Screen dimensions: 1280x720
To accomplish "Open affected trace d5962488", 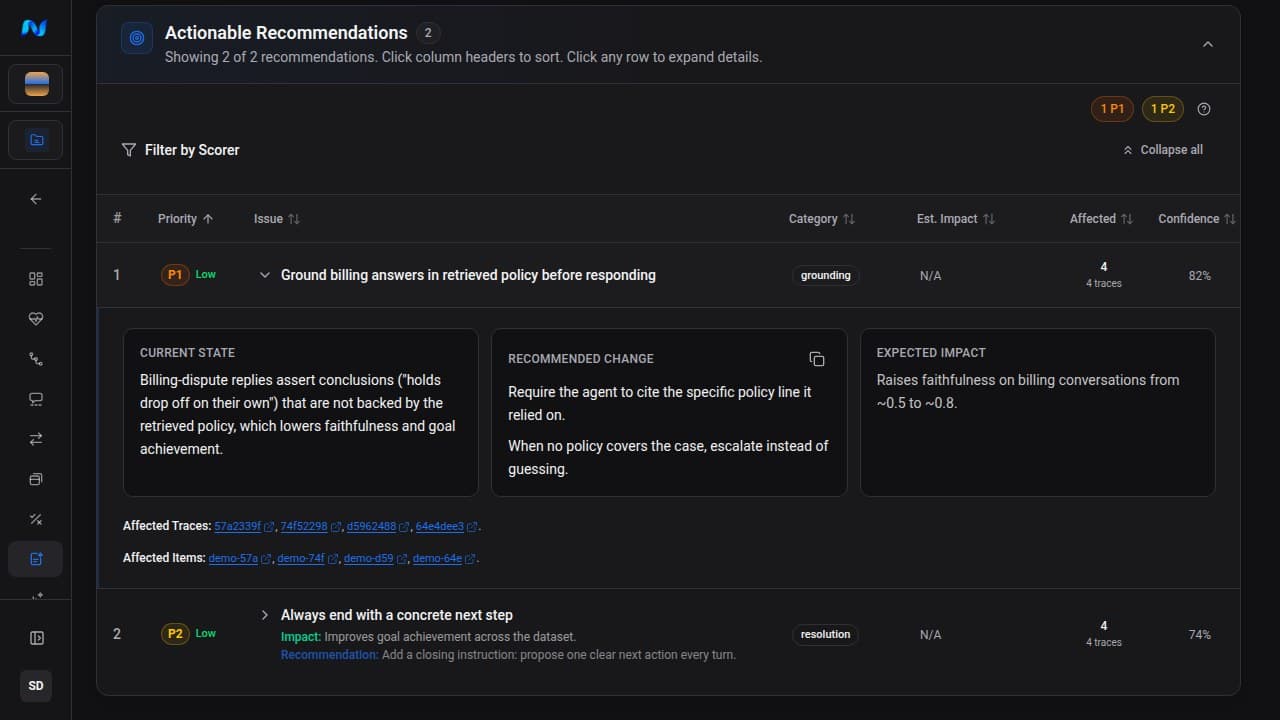I will tap(378, 526).
